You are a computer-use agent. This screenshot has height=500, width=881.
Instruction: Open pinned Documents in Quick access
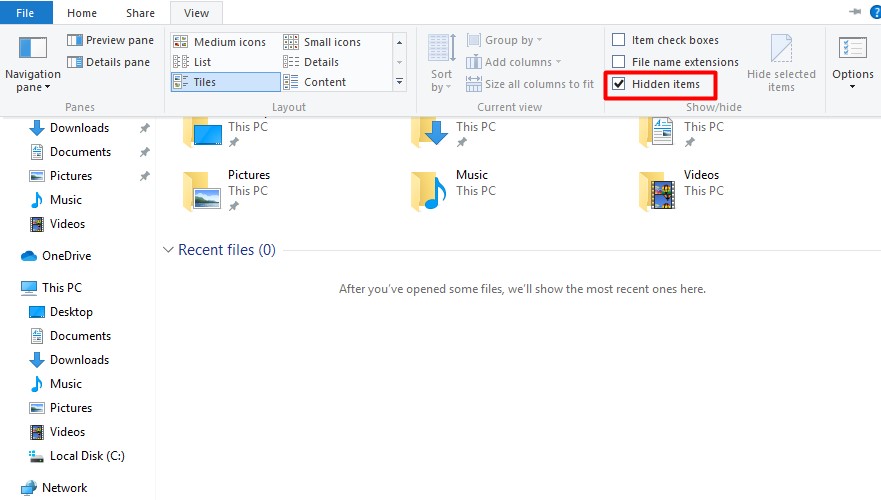click(x=80, y=152)
